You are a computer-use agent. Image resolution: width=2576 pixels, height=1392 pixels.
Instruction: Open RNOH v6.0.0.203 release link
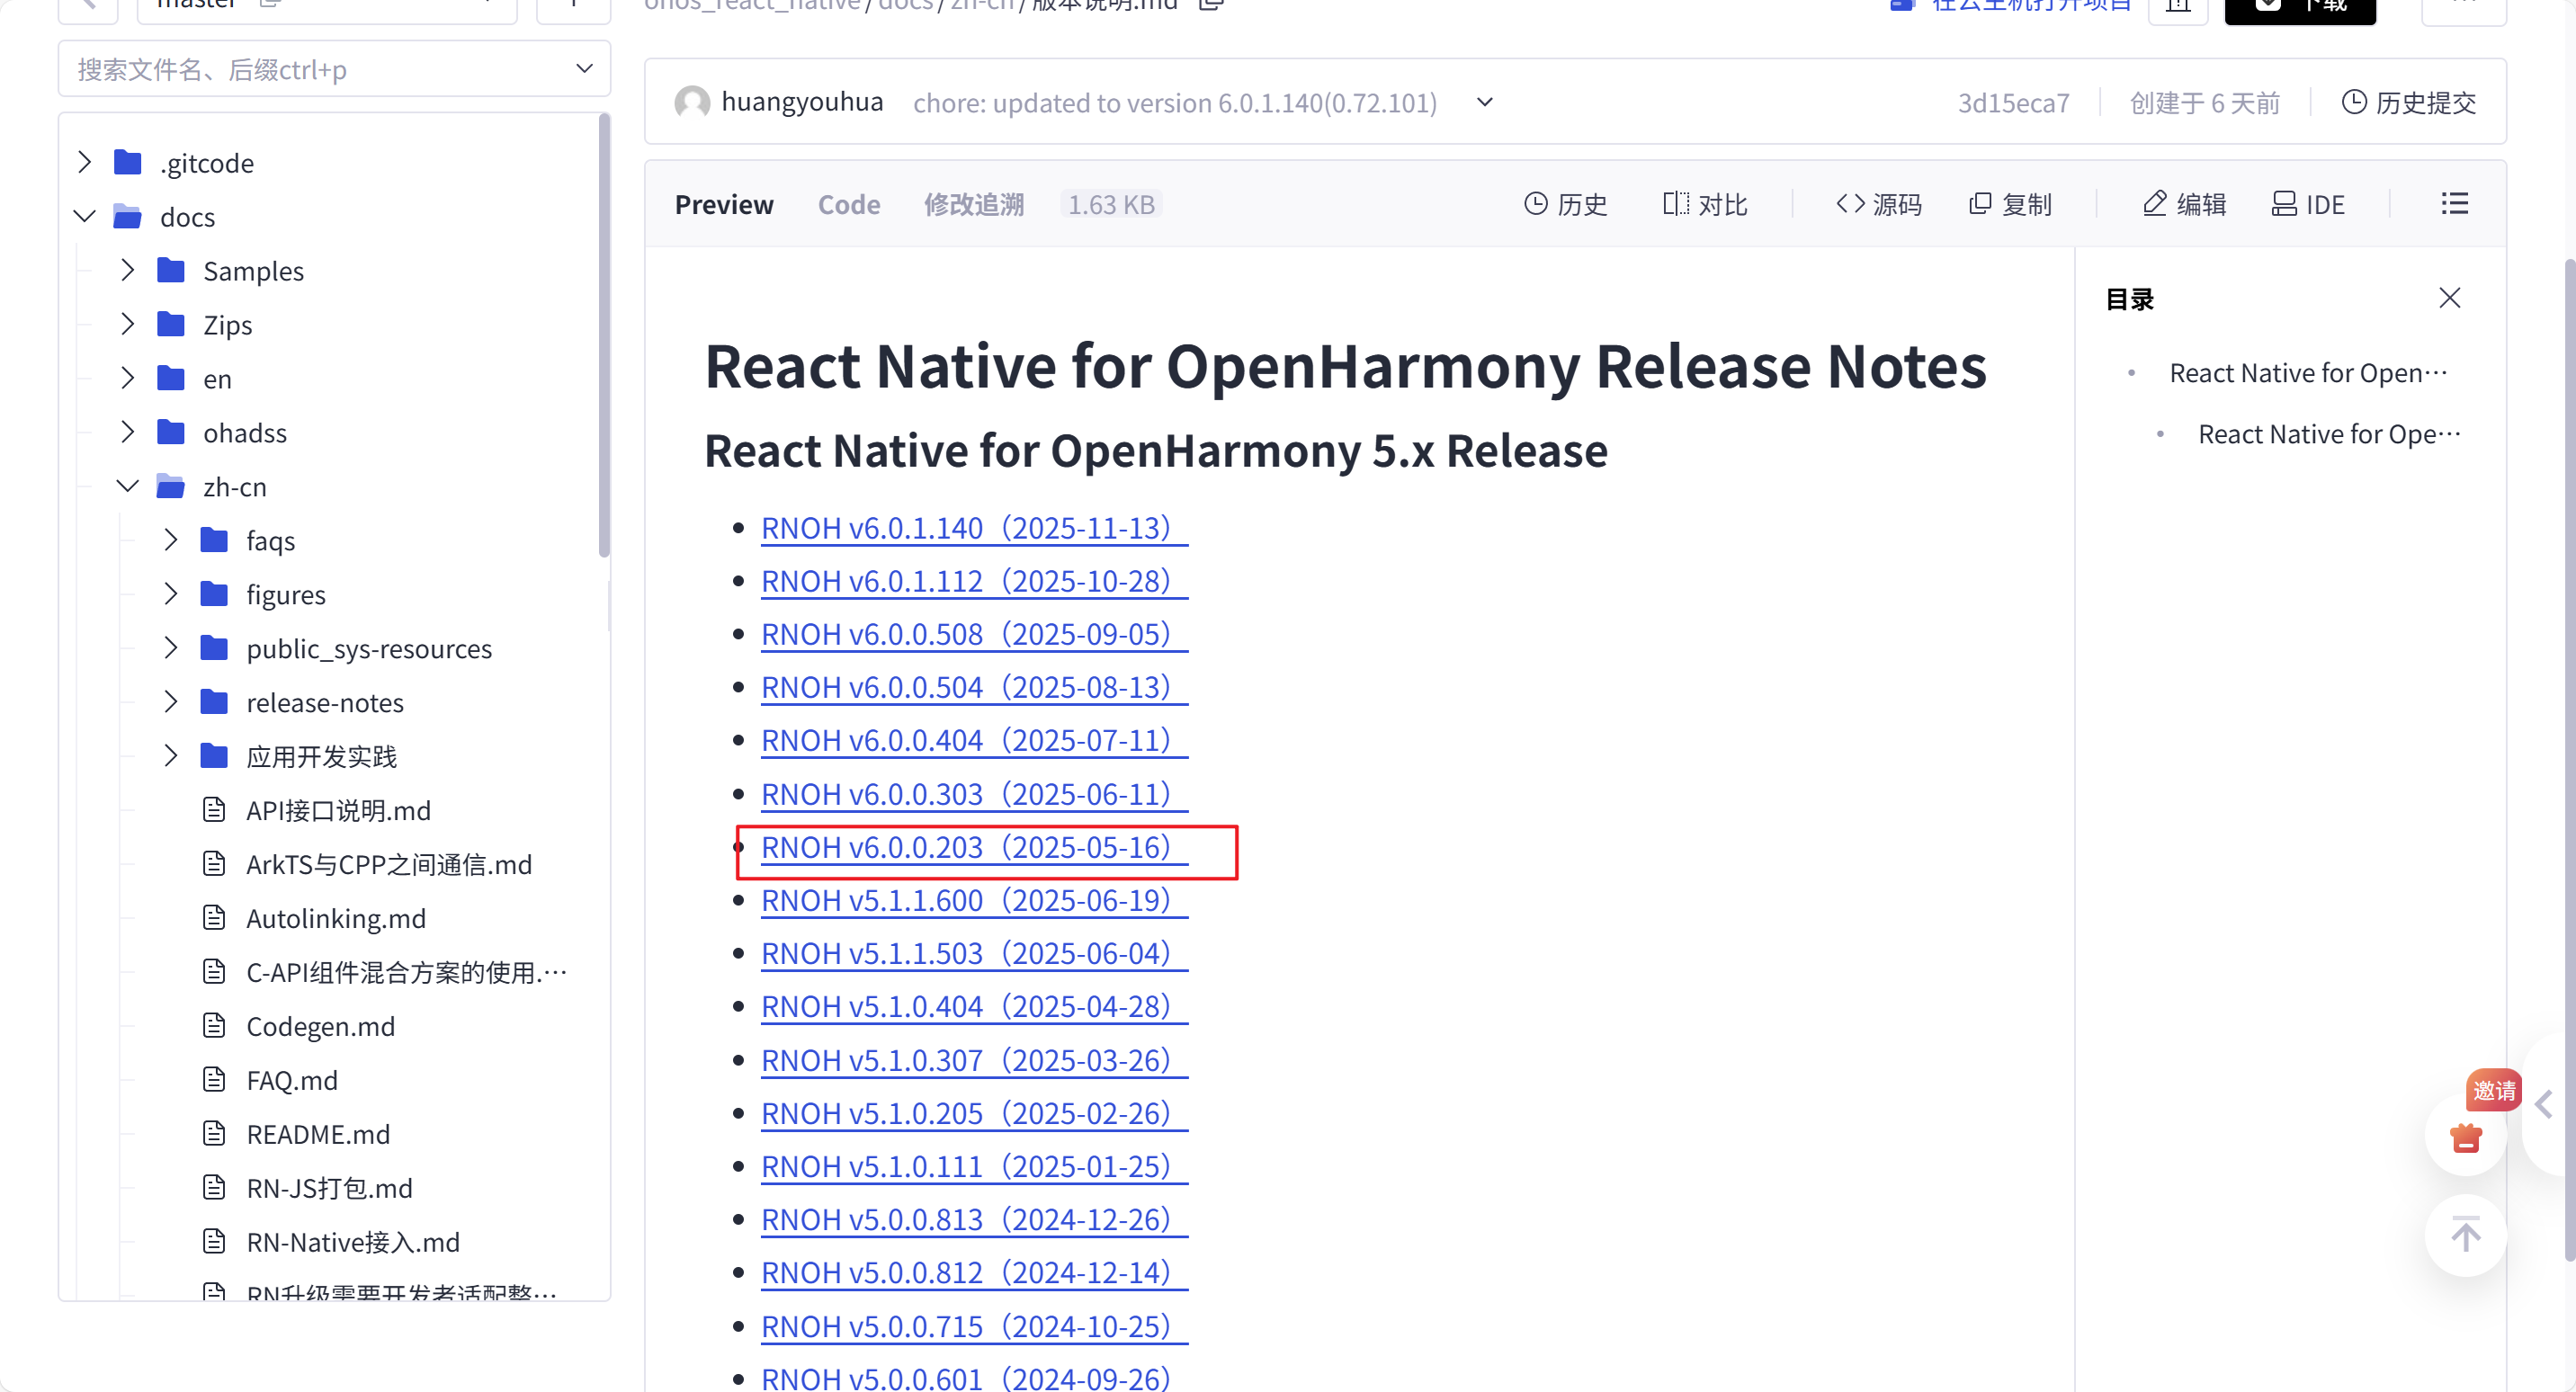tap(966, 847)
